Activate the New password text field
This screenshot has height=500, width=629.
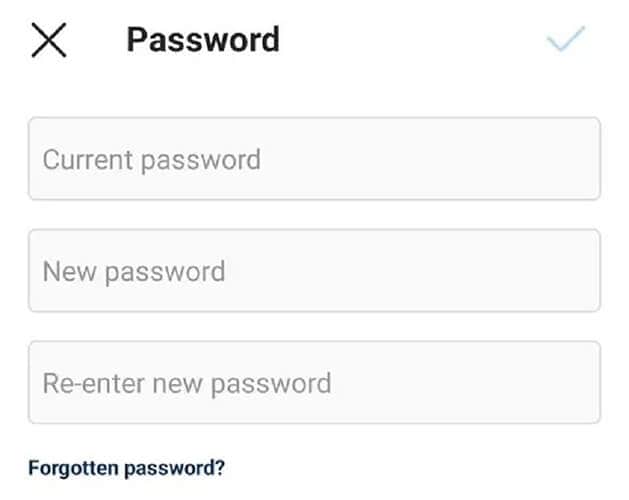pos(314,271)
